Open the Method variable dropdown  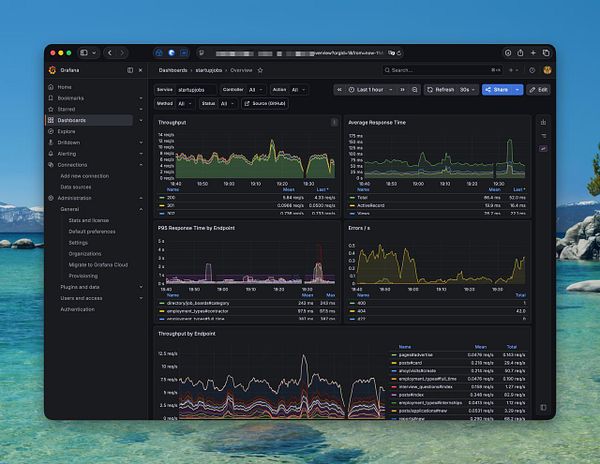pyautogui.click(x=185, y=104)
